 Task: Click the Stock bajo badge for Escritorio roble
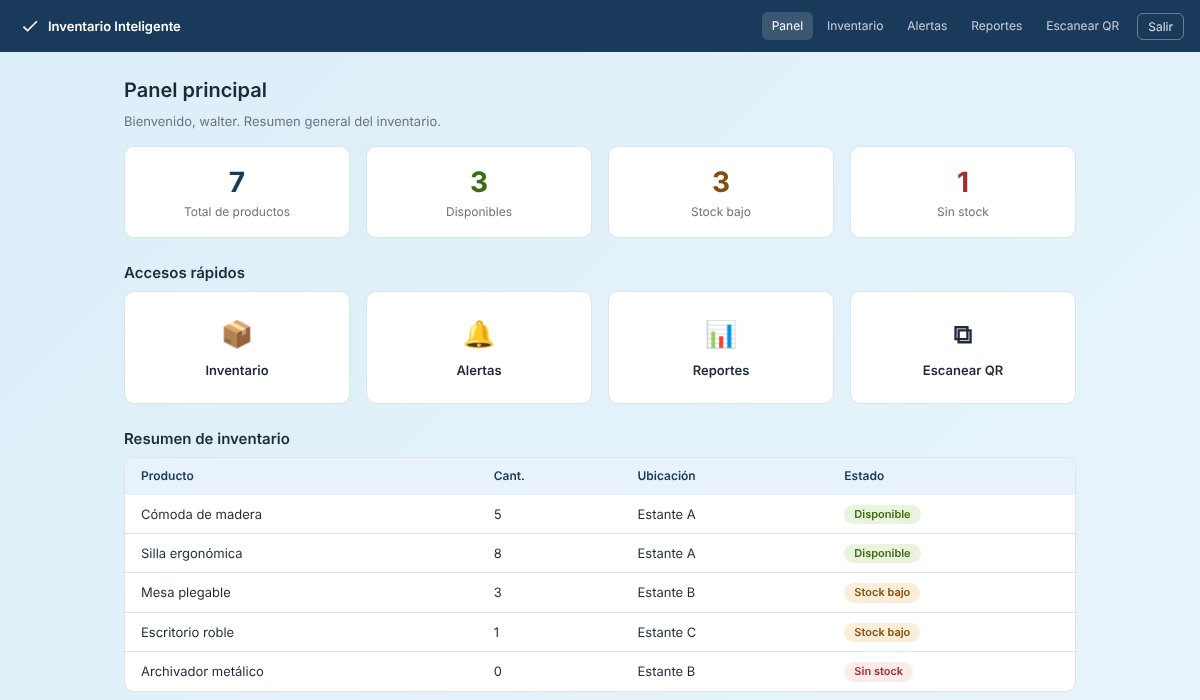tap(882, 632)
